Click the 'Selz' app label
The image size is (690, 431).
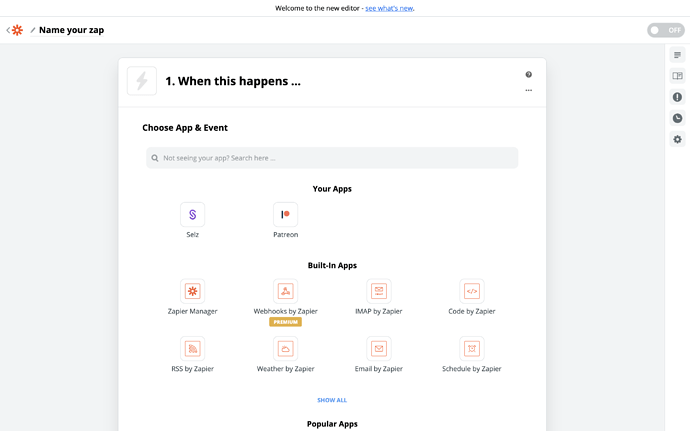(x=192, y=235)
